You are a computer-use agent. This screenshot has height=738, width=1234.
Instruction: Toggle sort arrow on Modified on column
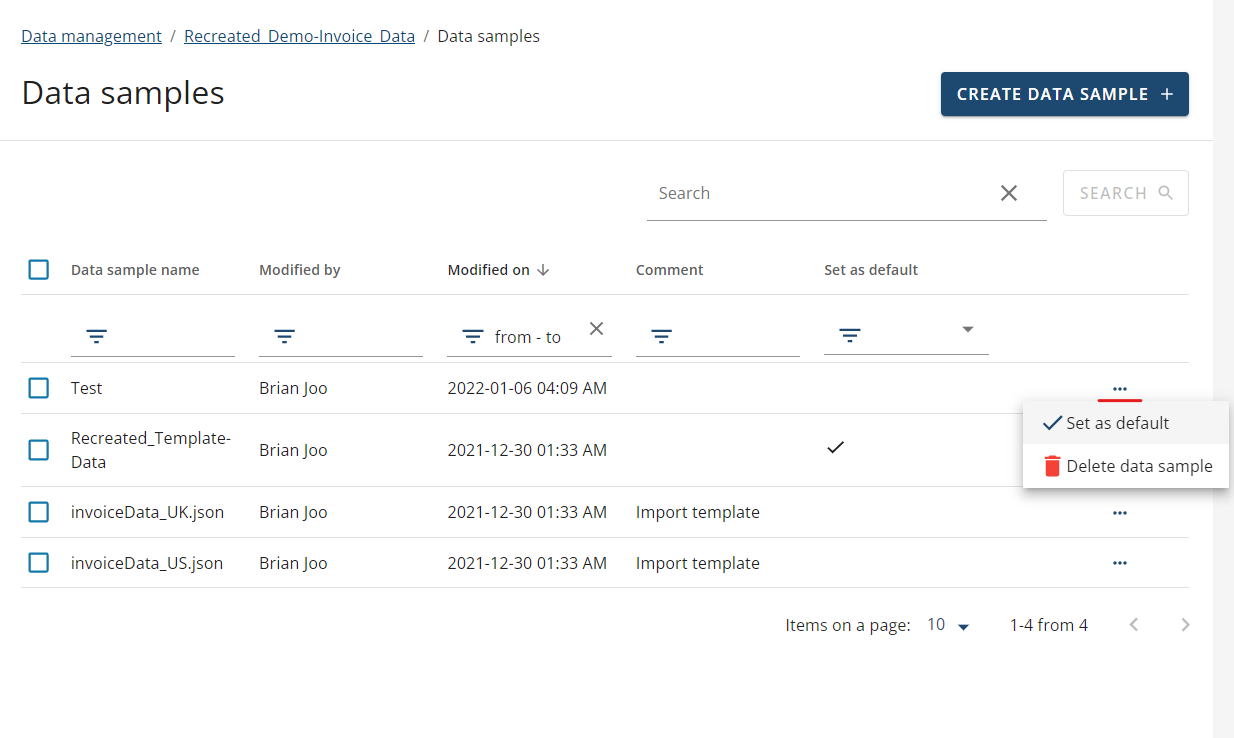(543, 270)
